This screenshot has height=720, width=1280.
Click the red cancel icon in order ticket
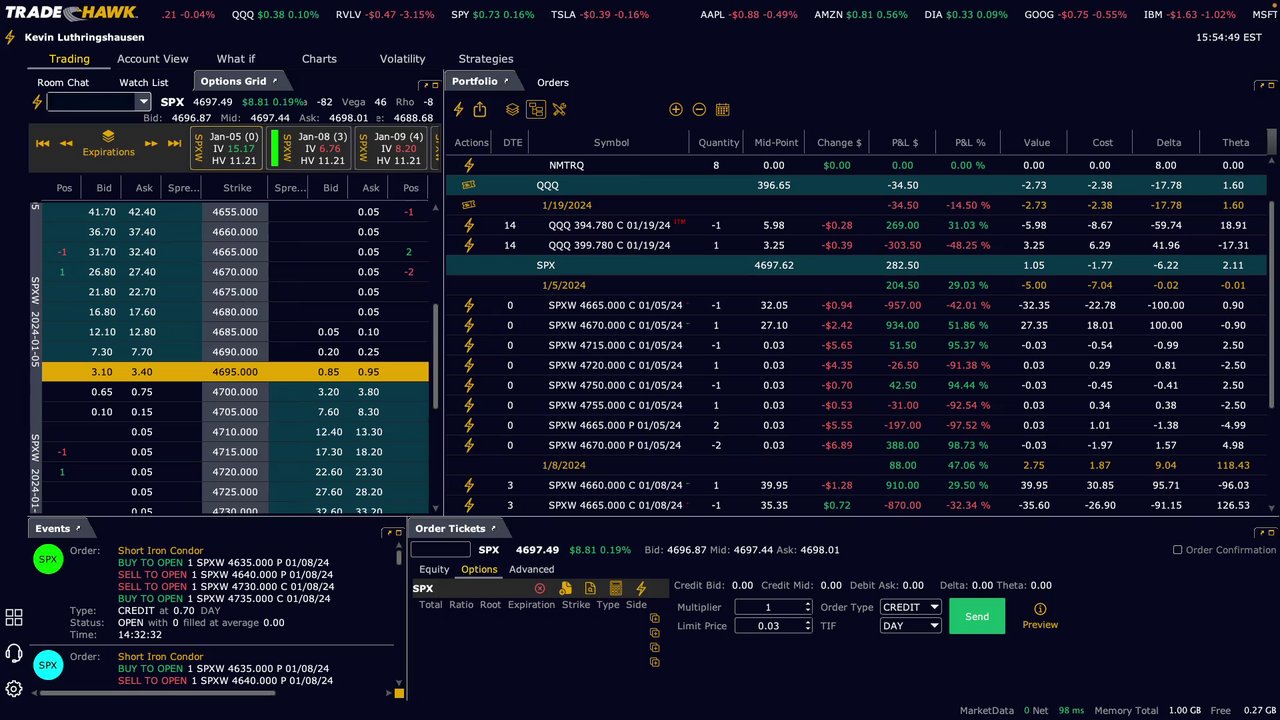click(x=540, y=588)
